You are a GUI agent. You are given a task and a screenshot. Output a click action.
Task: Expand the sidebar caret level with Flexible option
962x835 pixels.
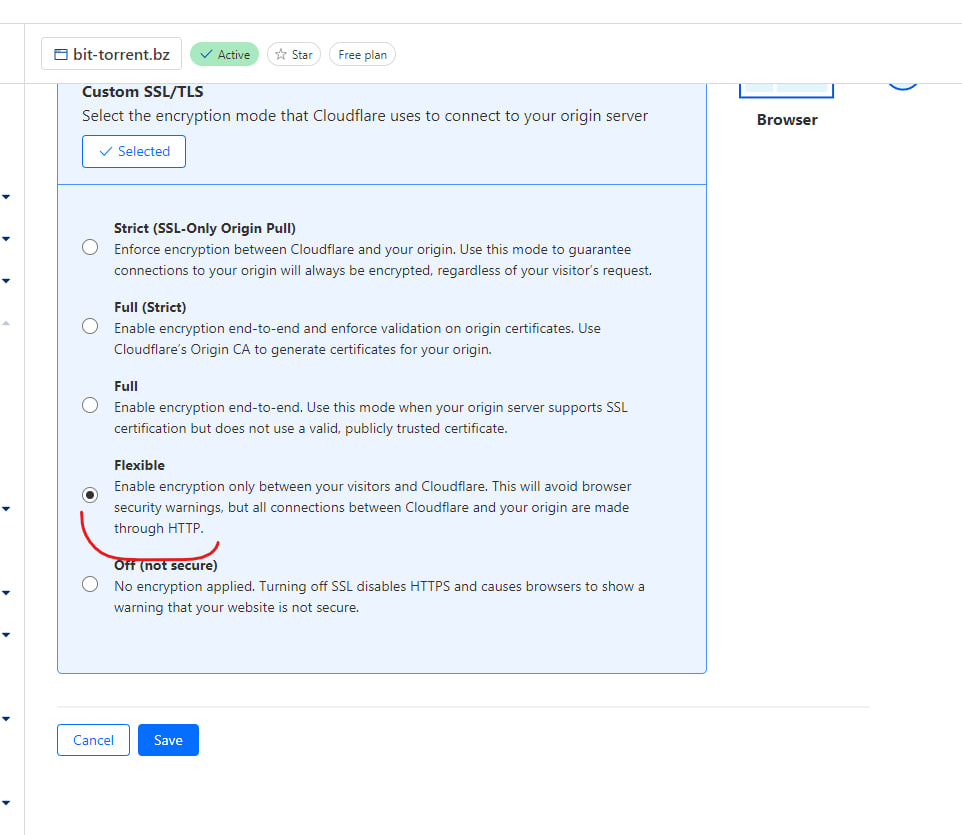coord(6,508)
